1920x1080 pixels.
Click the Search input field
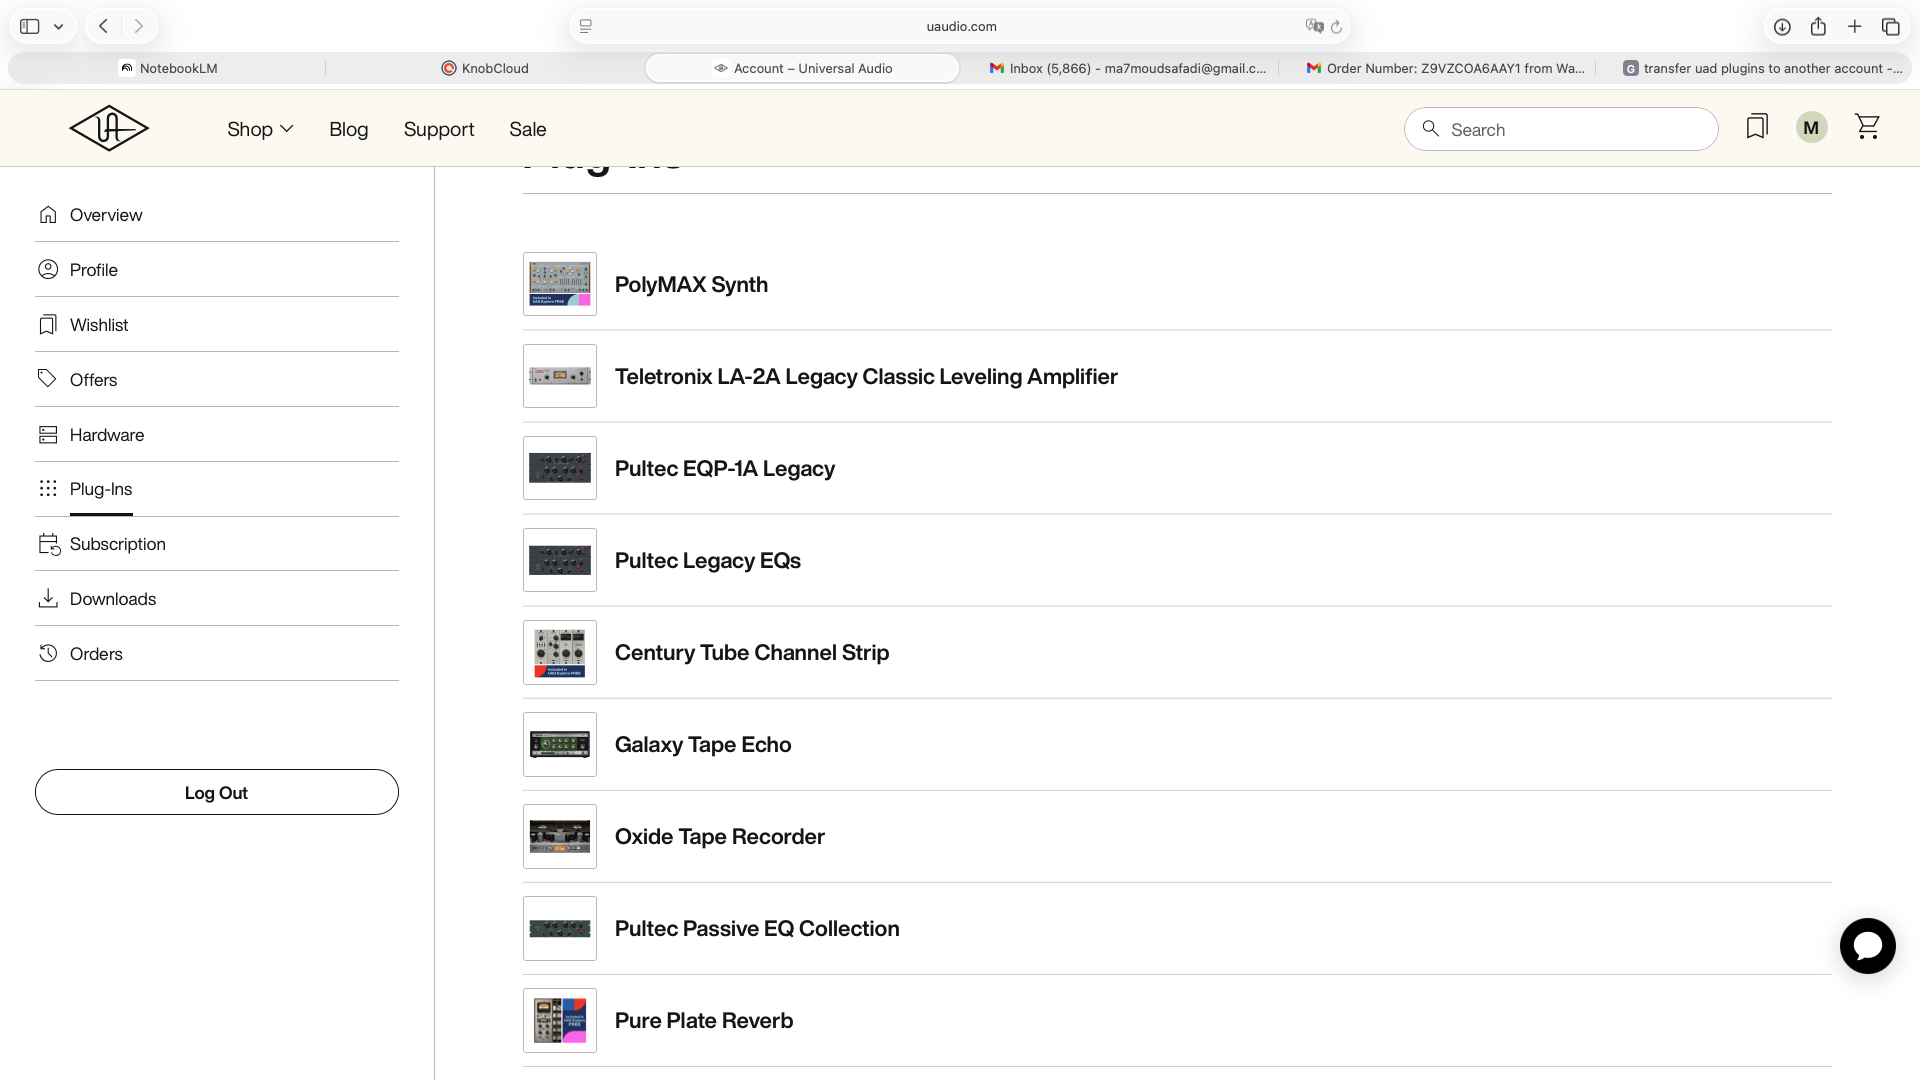1561,129
